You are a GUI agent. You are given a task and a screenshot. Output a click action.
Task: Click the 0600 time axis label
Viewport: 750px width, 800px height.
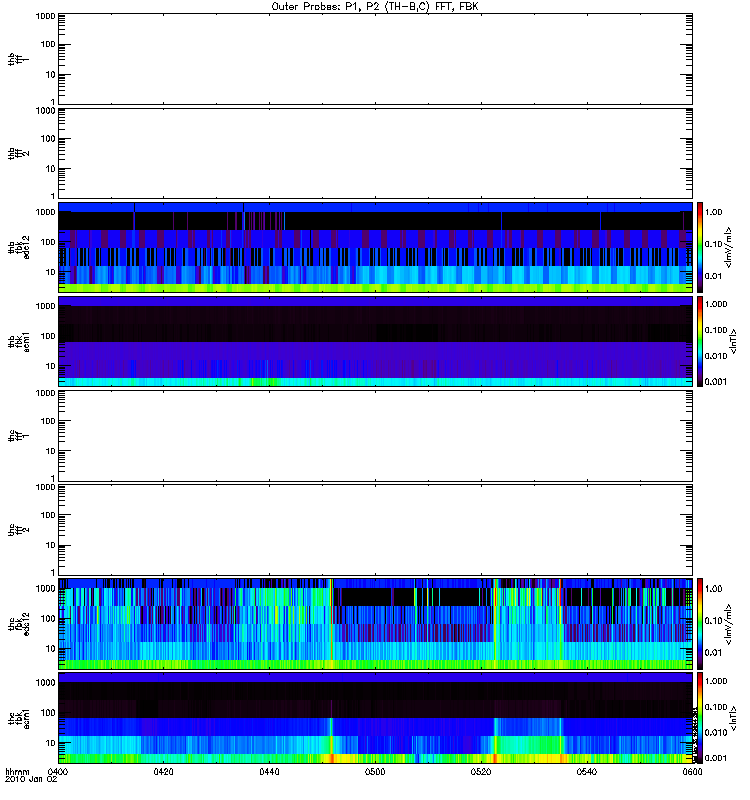coord(692,771)
